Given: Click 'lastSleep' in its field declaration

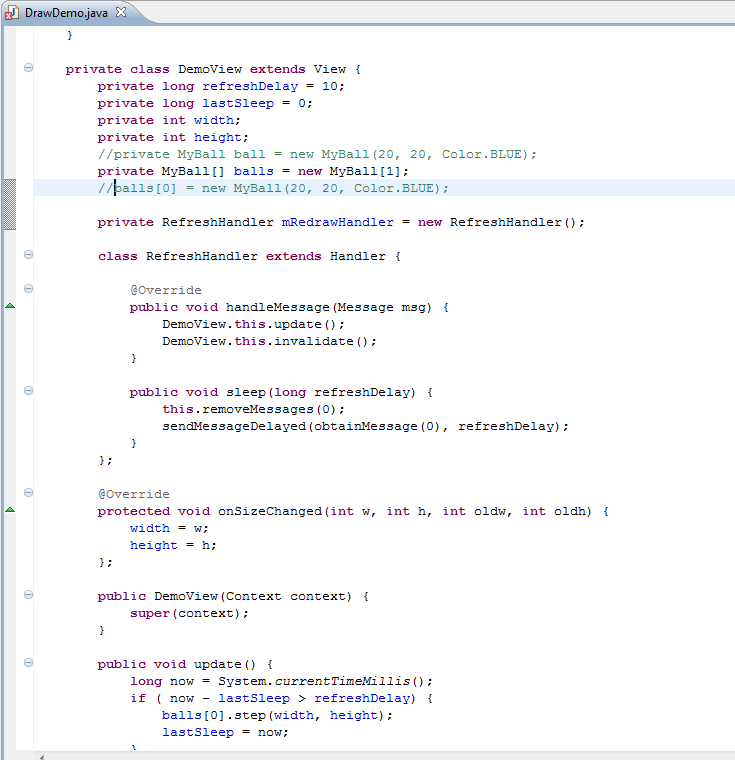Looking at the screenshot, I should [238, 103].
